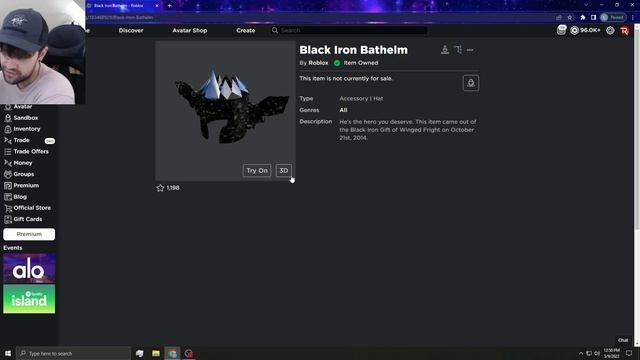Viewport: 640px width, 360px height.
Task: Click the white Premium button
Action: click(x=29, y=234)
